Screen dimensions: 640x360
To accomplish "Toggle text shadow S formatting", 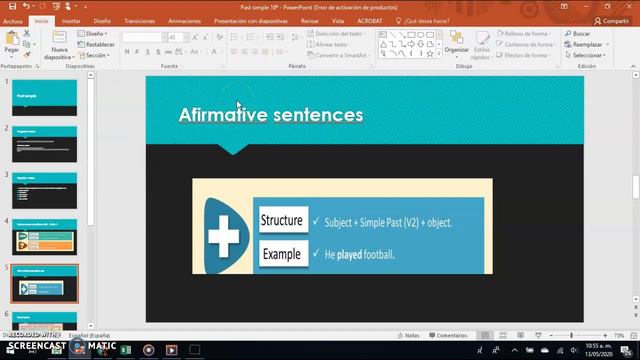I will [158, 52].
